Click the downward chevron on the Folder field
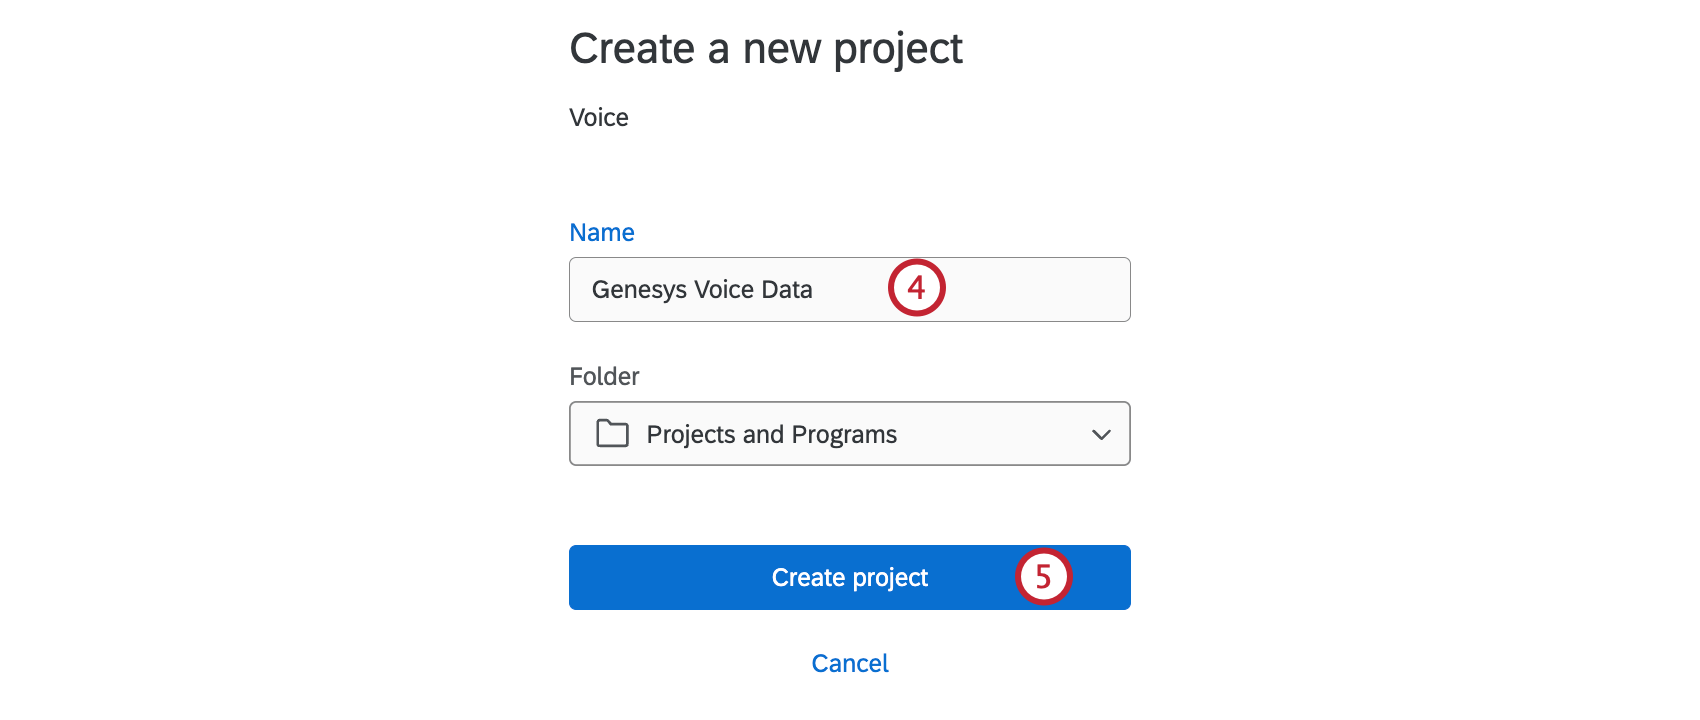 click(1101, 434)
